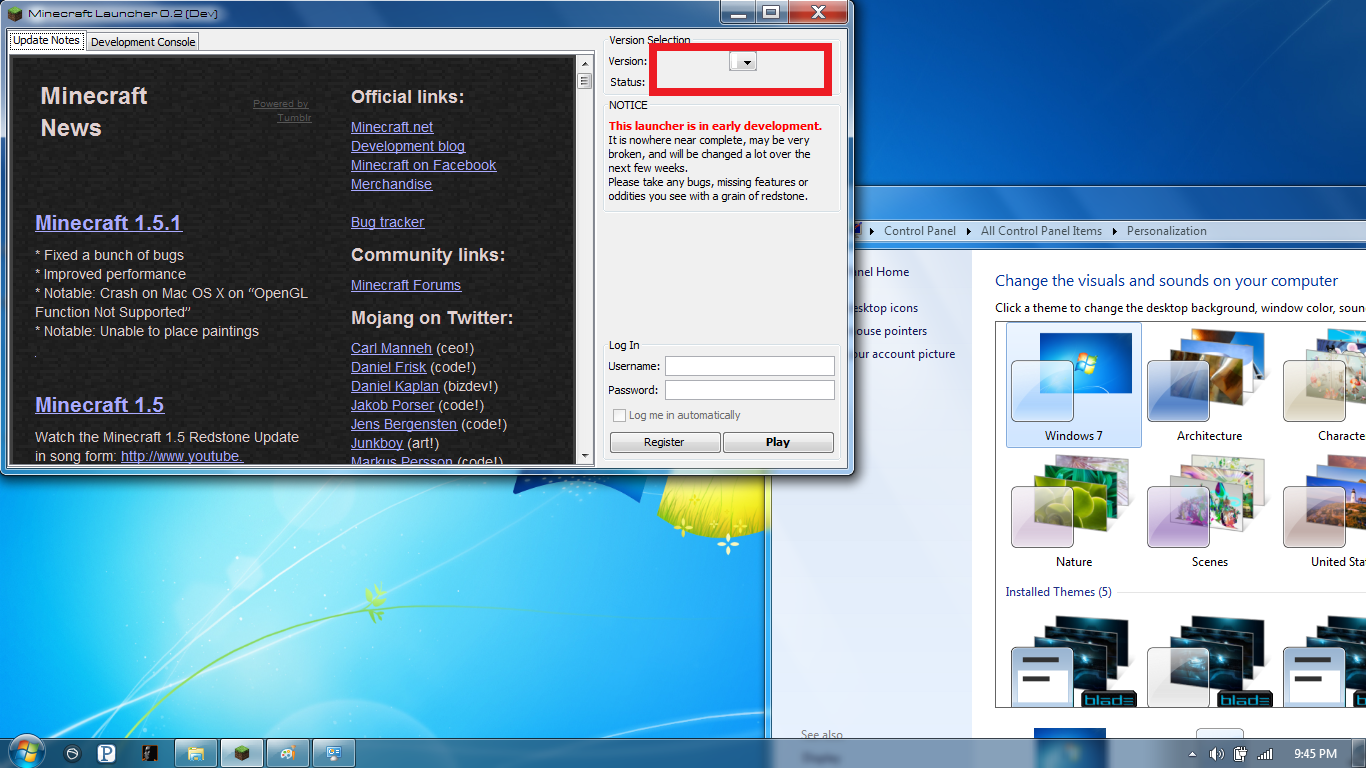Screen dimensions: 1366x768
Task: Click the news scrollbar up arrow
Action: (x=584, y=64)
